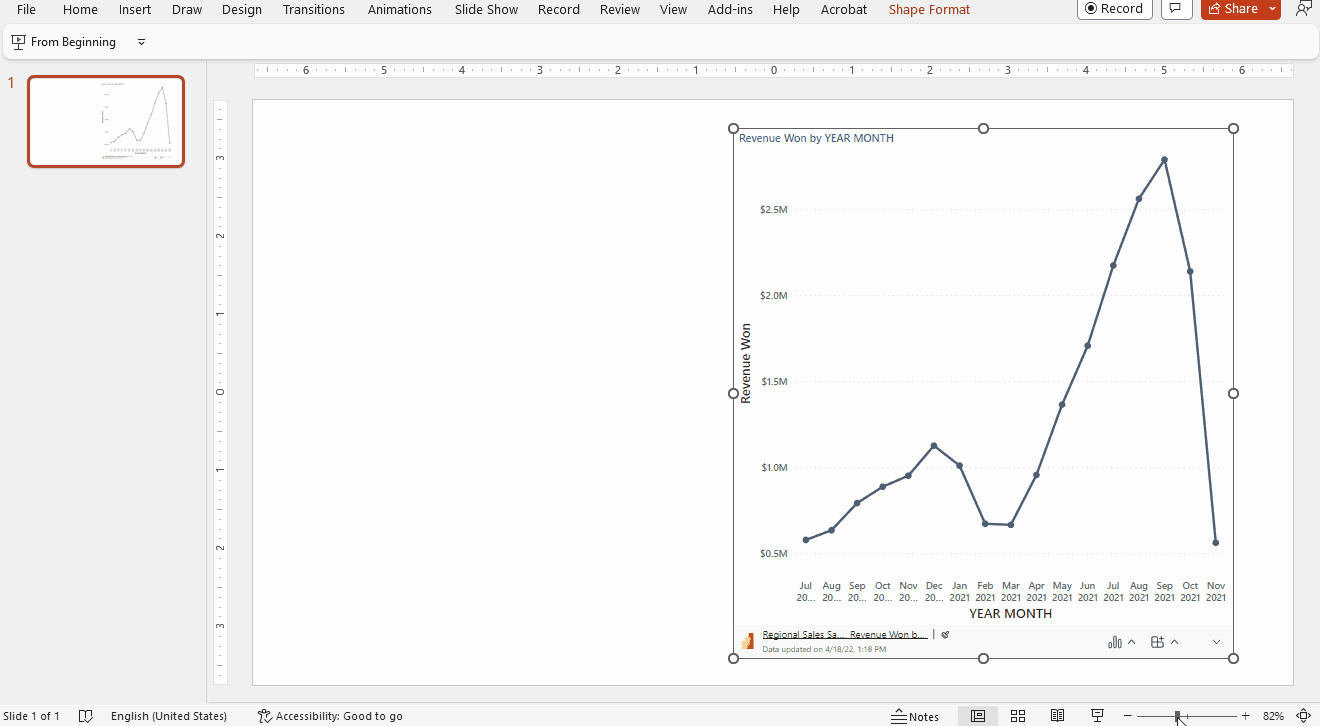Screen dimensions: 1320x726
Task: Run the Accessibility checker
Action: 330,716
